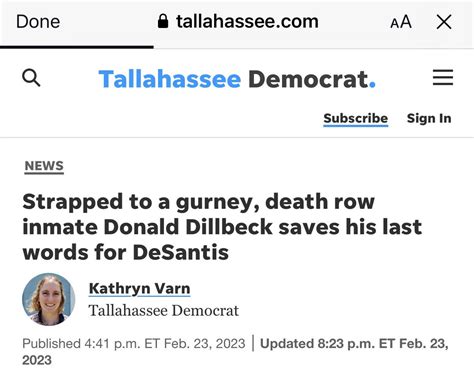Image resolution: width=474 pixels, height=383 pixels.
Task: Open the NEWS section link
Action: point(44,166)
